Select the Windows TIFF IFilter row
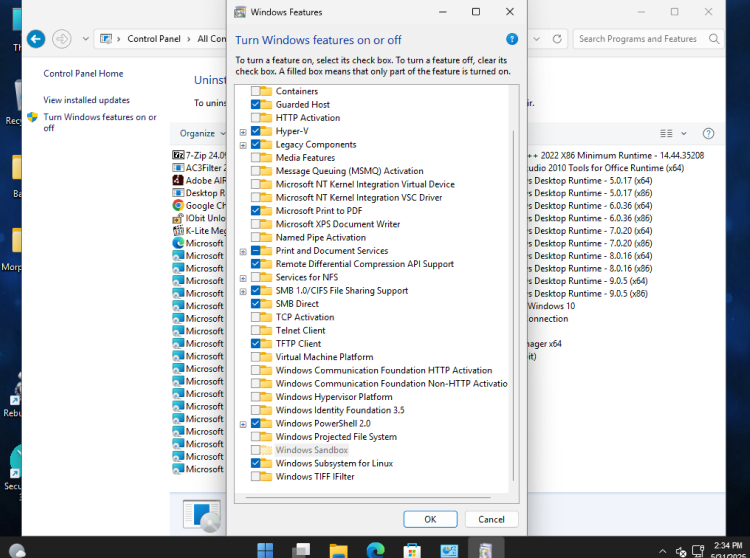750x558 pixels. click(315, 476)
